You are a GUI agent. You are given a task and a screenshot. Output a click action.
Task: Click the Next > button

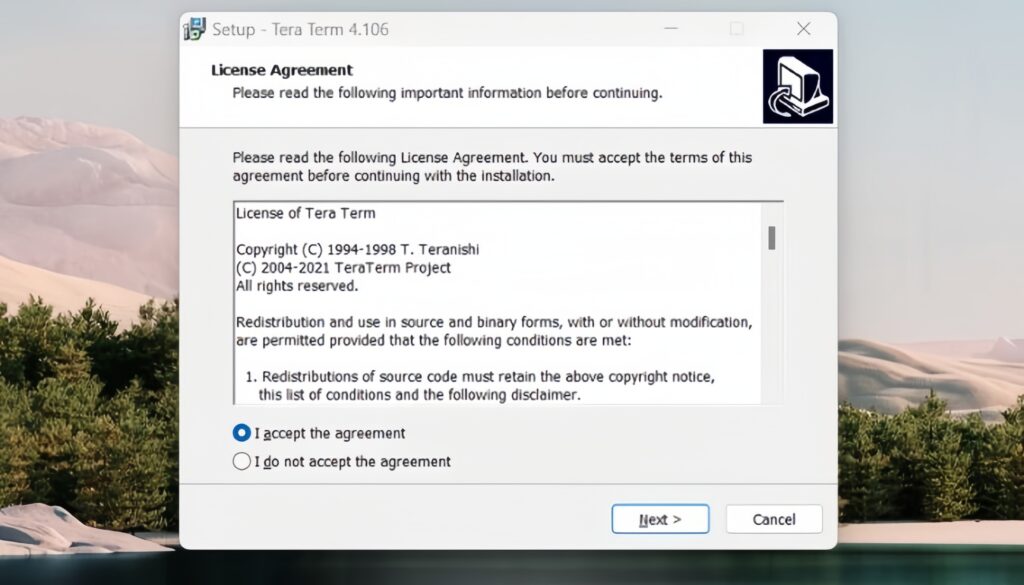[x=660, y=519]
